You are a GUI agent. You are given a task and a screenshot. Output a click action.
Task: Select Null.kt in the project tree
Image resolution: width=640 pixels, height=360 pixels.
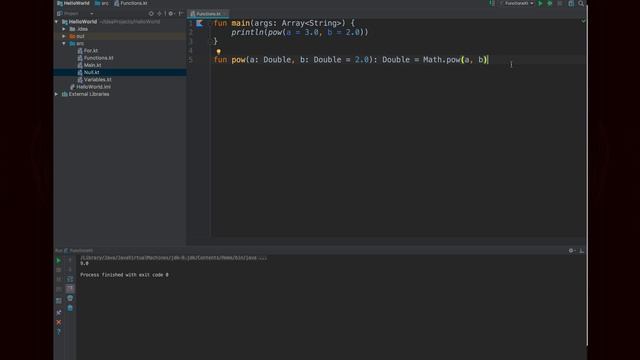[x=91, y=72]
